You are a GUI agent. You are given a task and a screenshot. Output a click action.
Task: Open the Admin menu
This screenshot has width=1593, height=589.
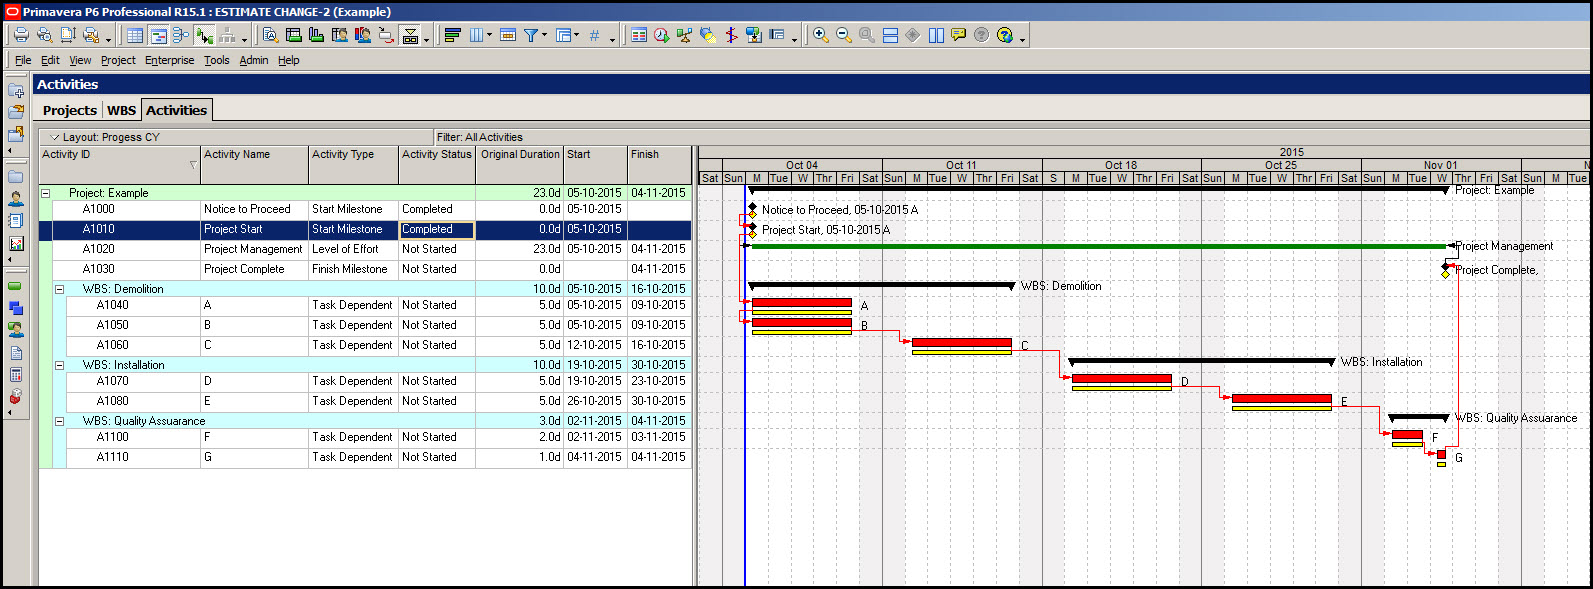tap(254, 60)
